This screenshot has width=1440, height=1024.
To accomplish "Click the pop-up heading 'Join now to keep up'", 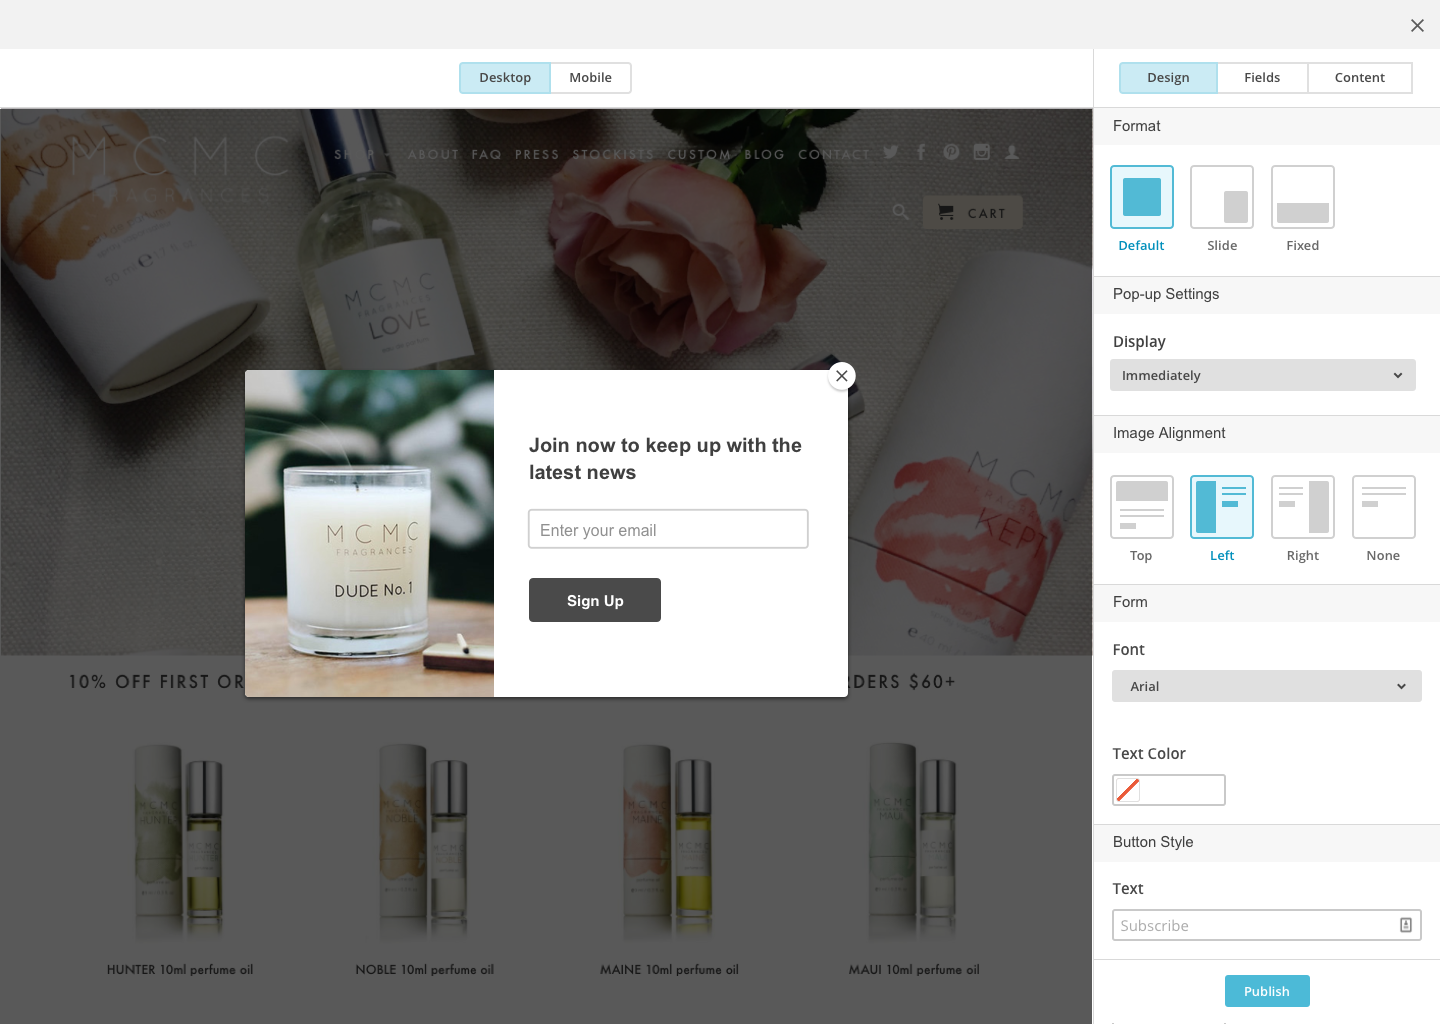I will (665, 459).
